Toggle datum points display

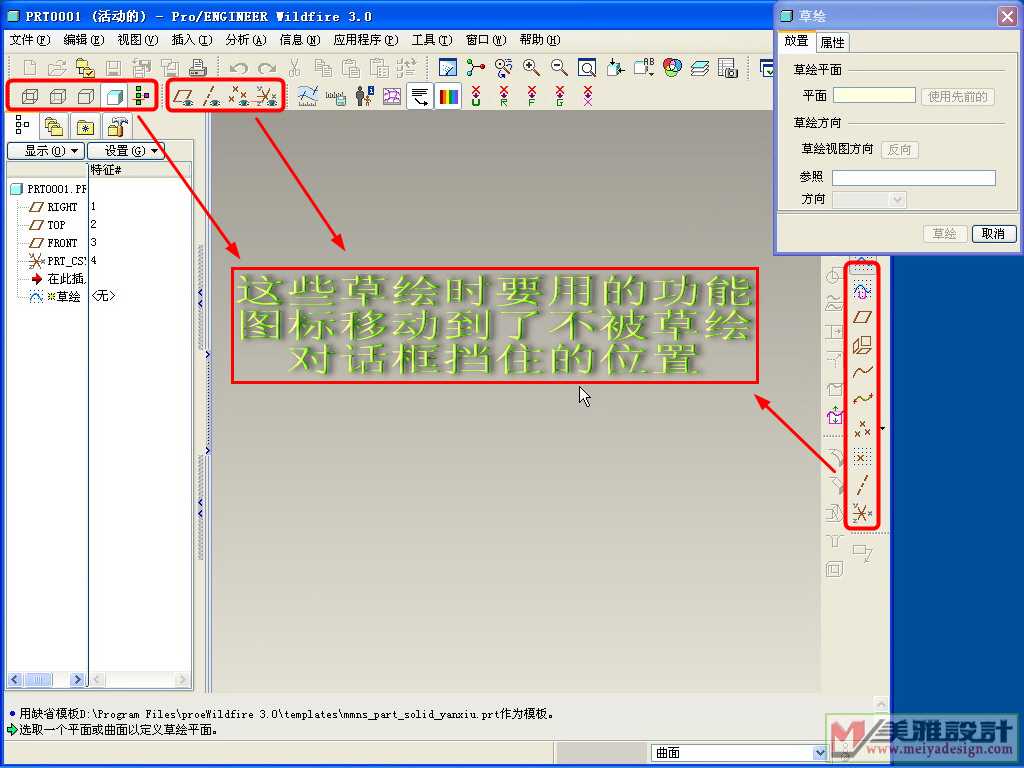238,97
